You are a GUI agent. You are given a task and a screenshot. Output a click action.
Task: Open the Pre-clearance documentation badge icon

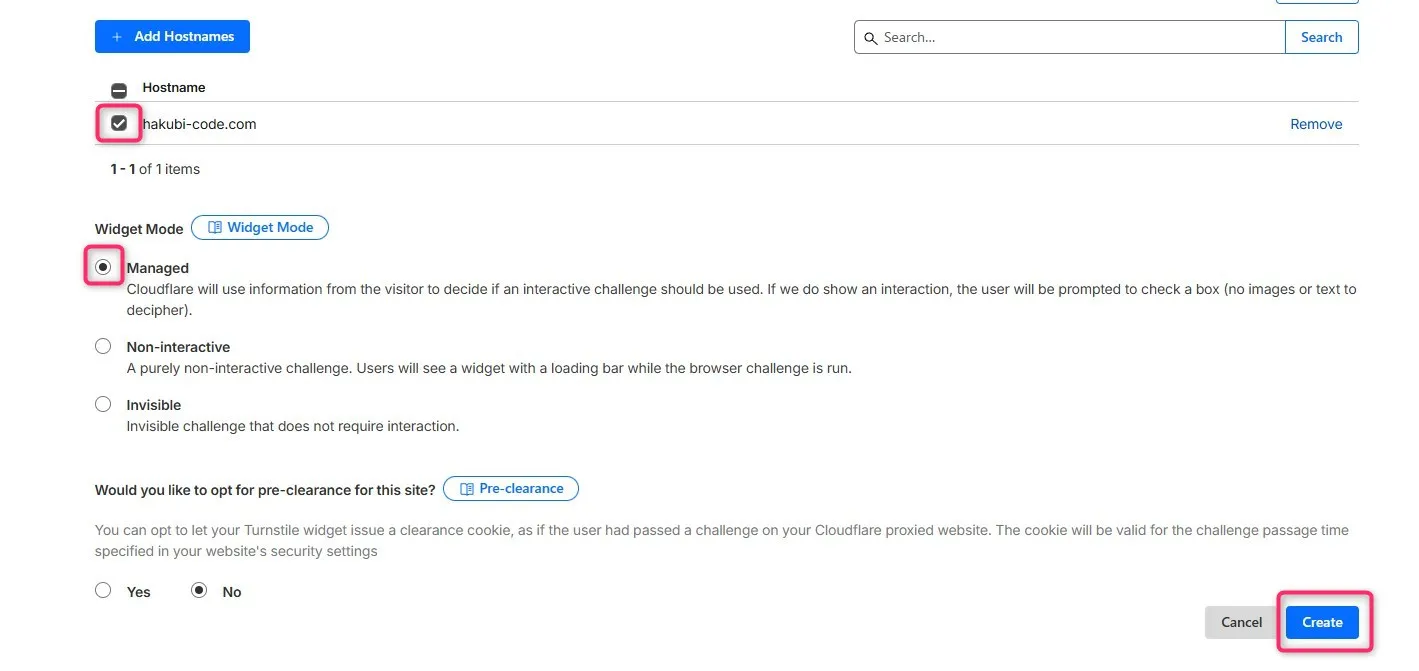(x=467, y=488)
